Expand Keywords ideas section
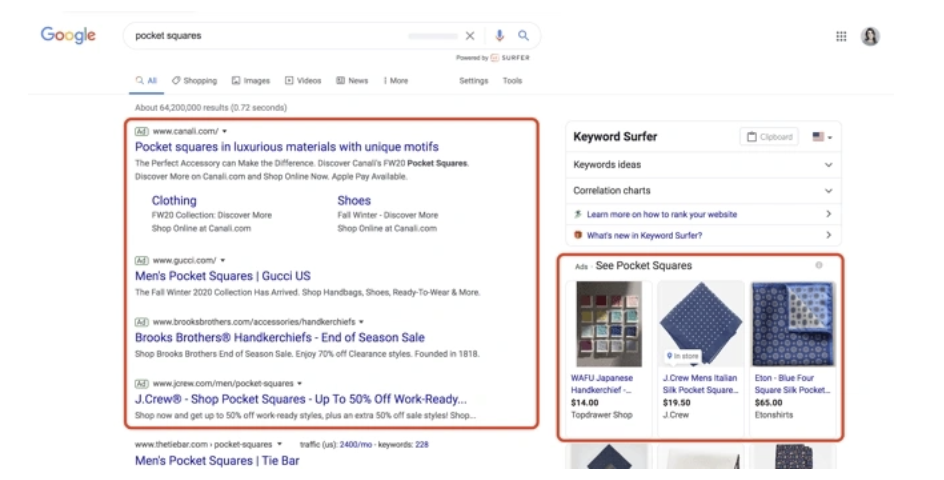 pos(703,164)
